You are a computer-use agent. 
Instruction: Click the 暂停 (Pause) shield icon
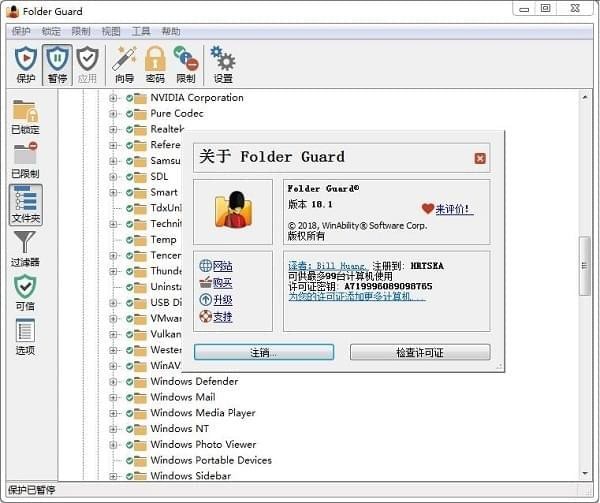(x=57, y=60)
